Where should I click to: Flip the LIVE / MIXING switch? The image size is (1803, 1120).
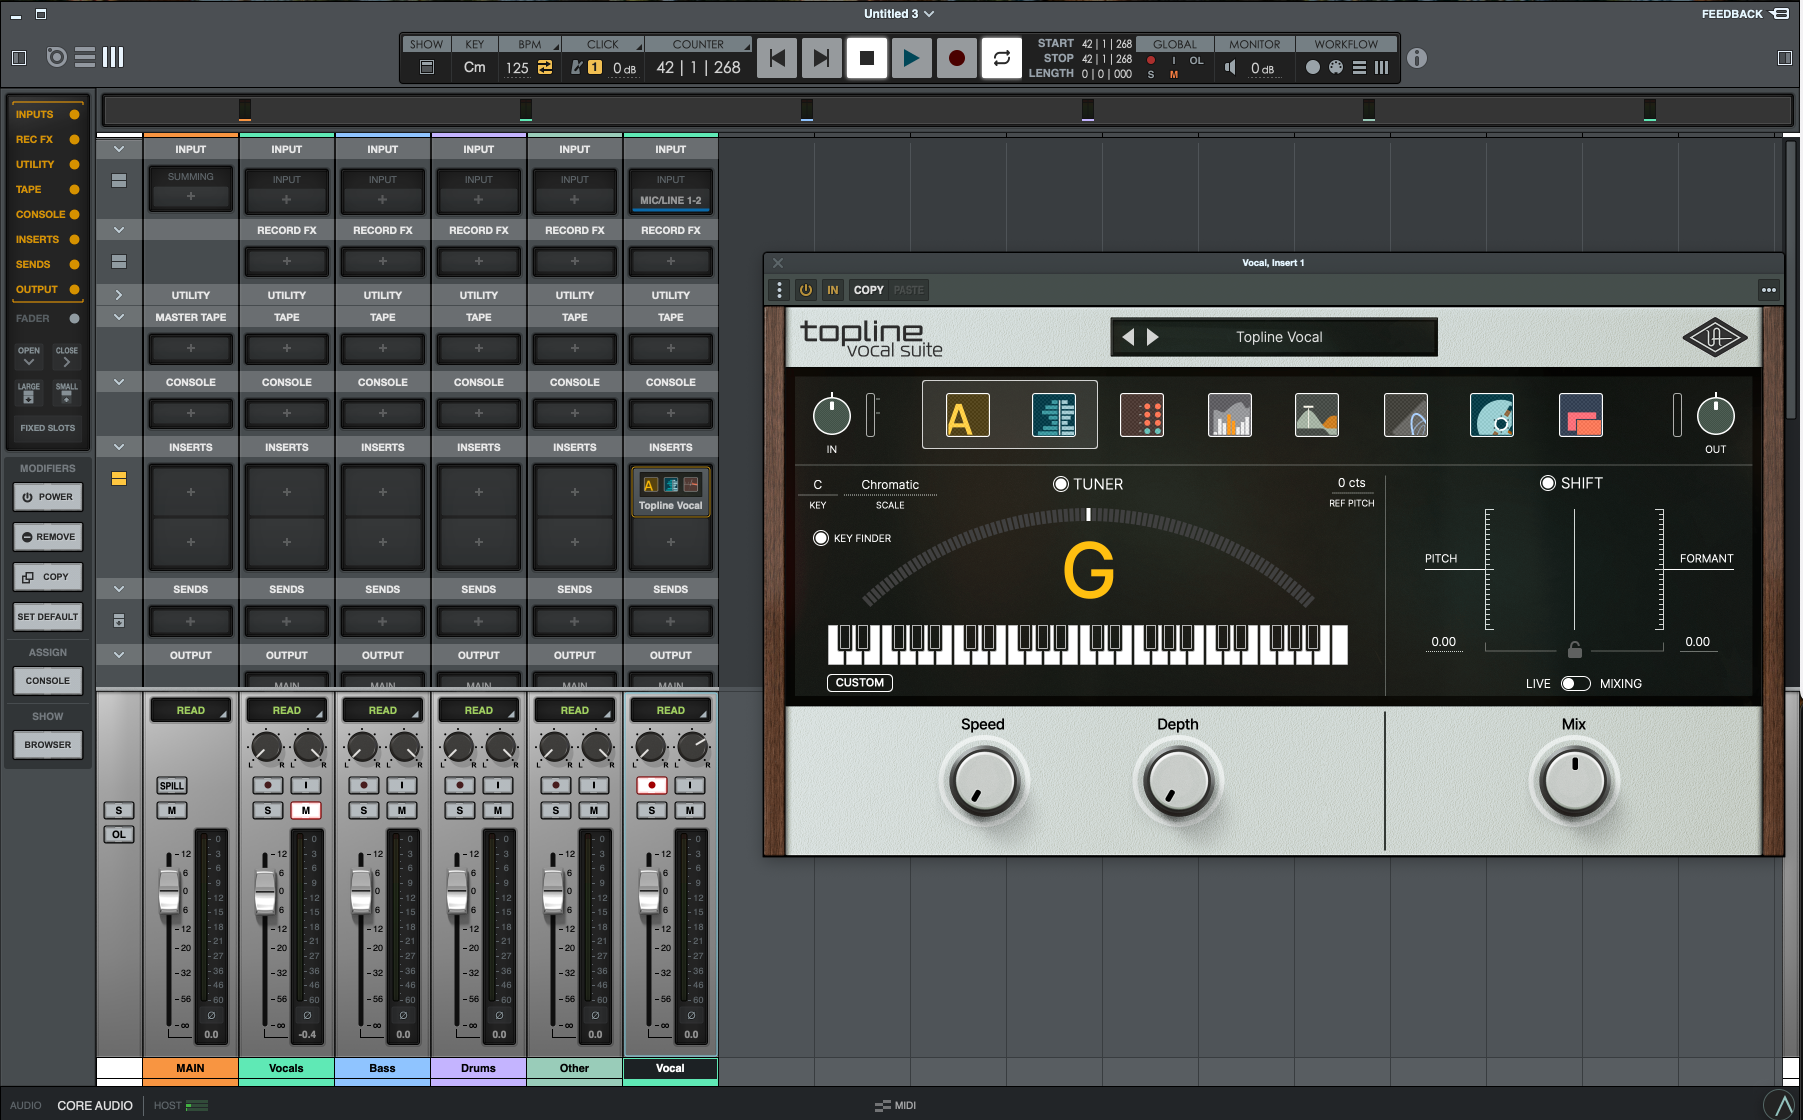(1575, 684)
